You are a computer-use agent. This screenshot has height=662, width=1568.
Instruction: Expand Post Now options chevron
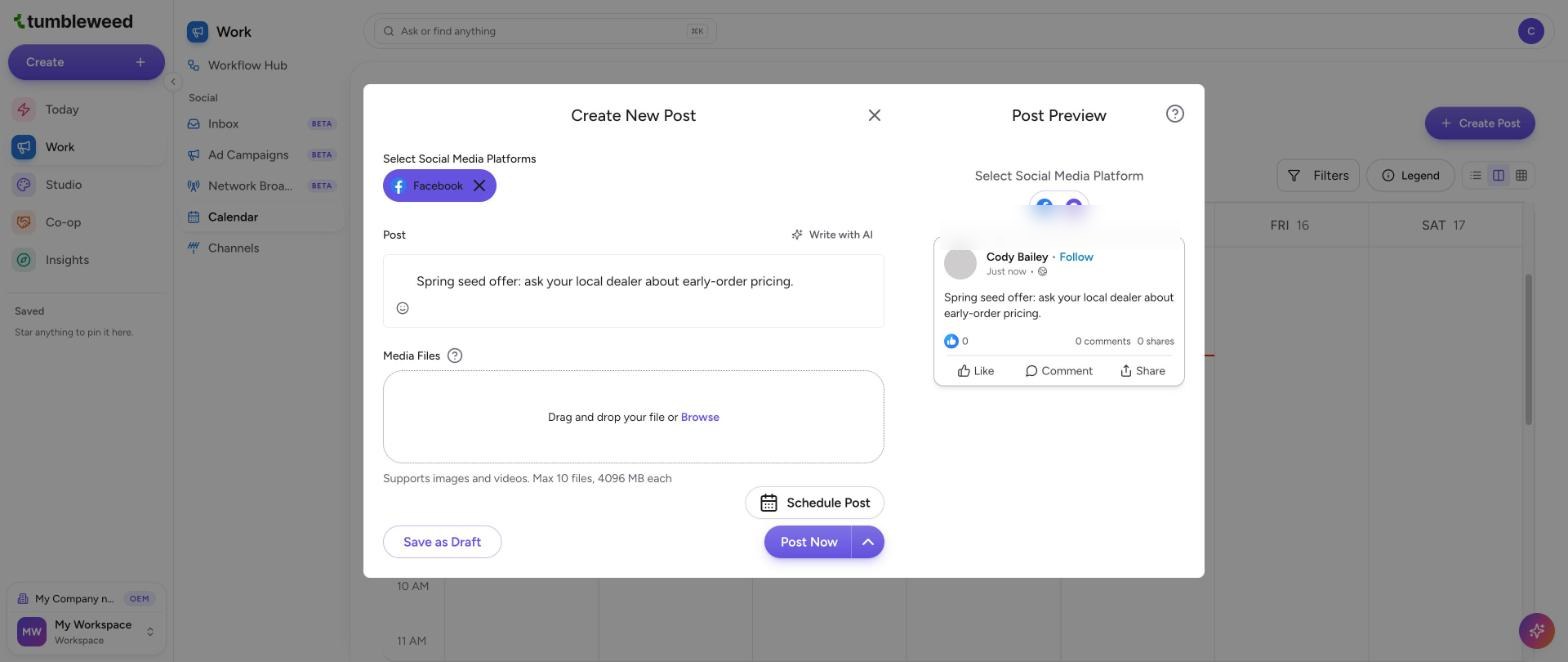(x=868, y=542)
